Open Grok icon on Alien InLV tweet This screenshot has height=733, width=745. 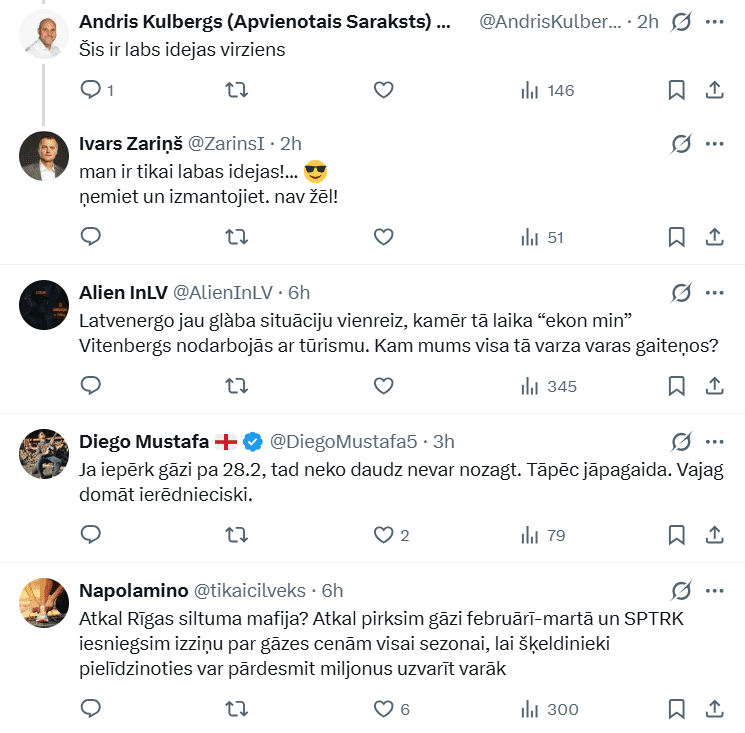(x=681, y=292)
